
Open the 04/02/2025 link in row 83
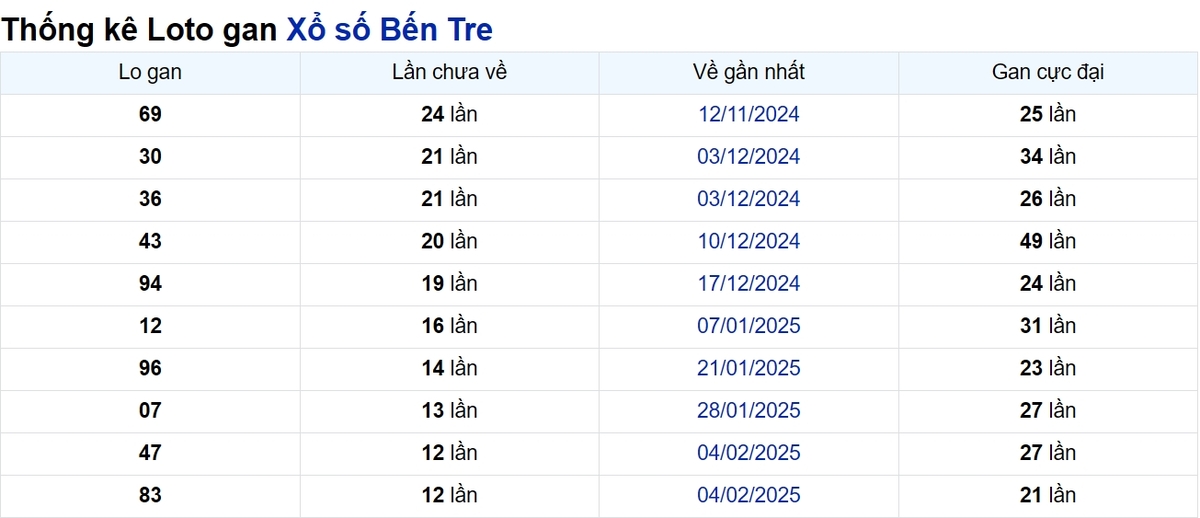[749, 495]
